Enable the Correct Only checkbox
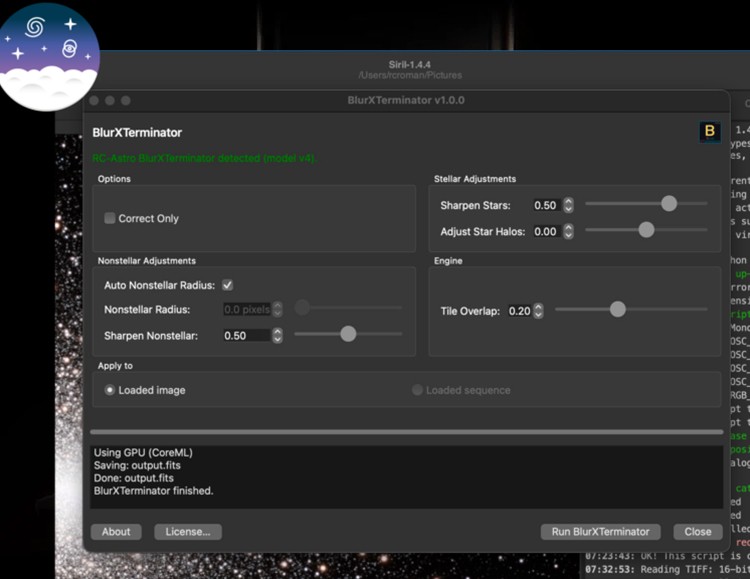 click(x=110, y=218)
